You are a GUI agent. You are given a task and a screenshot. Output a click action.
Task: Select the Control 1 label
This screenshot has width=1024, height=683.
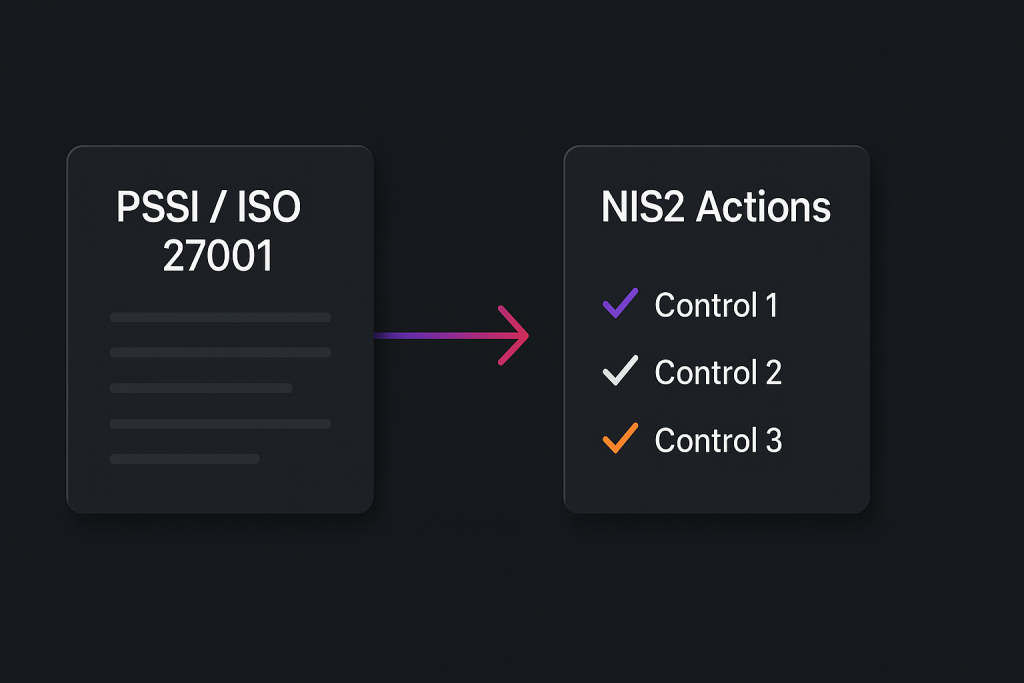(716, 305)
